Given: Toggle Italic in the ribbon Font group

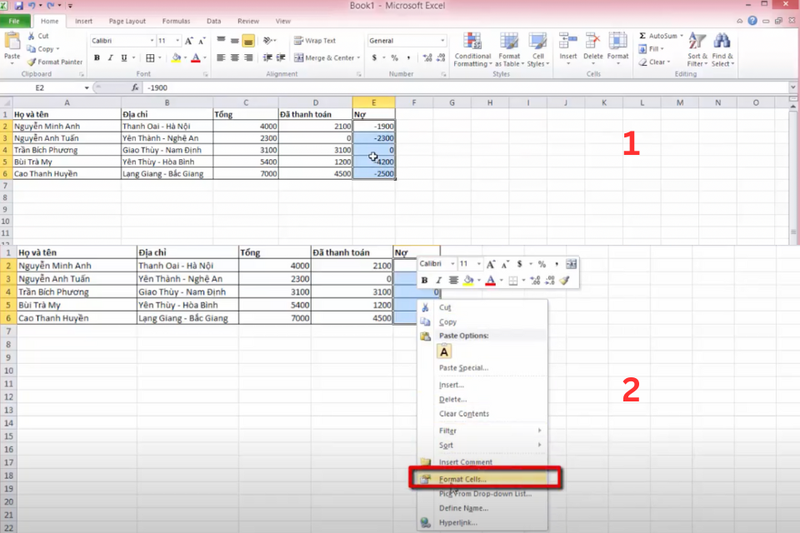Looking at the screenshot, I should 110,58.
